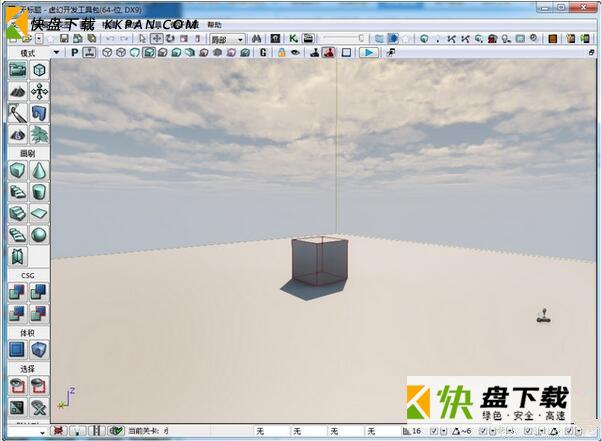
Task: Toggle the realtime viewport joystick button
Action: [89, 52]
